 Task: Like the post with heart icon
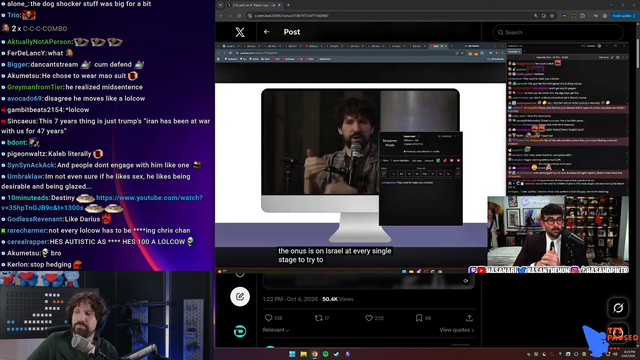click(x=369, y=318)
